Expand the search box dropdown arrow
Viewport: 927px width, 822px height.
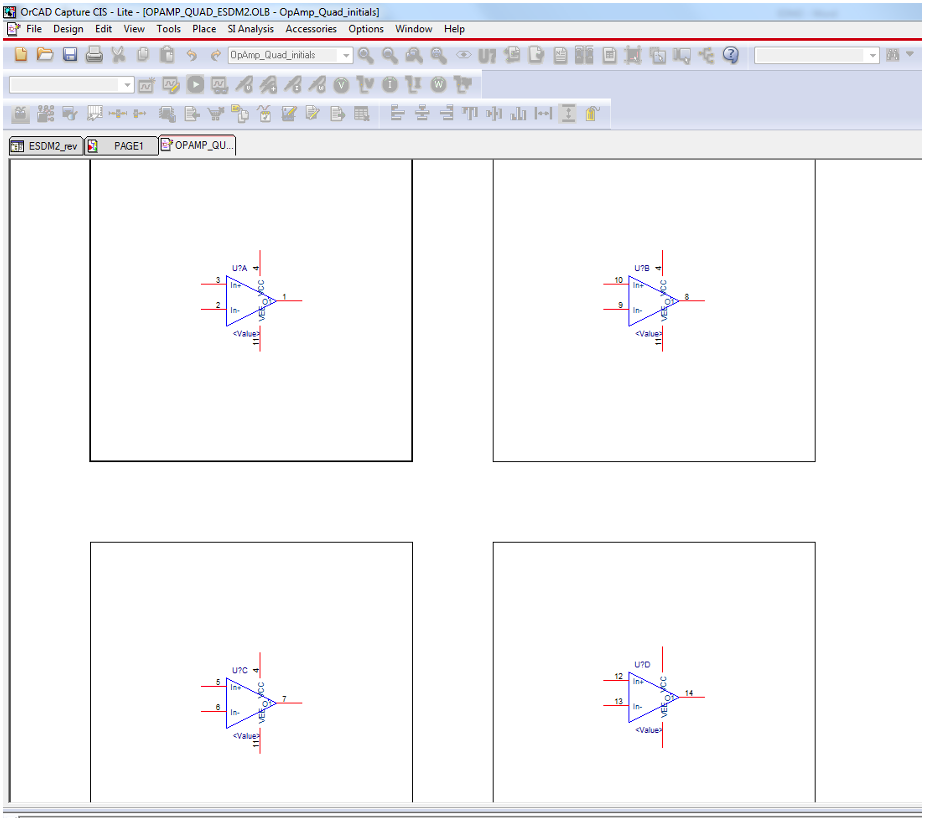pyautogui.click(x=873, y=56)
